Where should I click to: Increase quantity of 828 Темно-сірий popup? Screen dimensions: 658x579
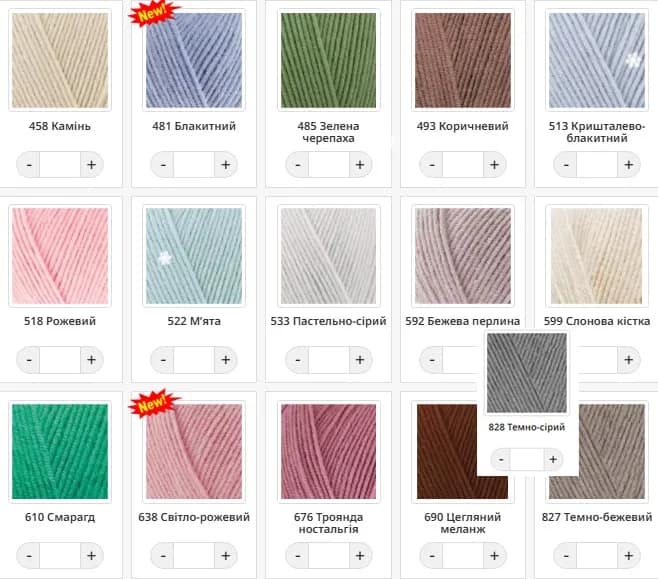pos(553,459)
